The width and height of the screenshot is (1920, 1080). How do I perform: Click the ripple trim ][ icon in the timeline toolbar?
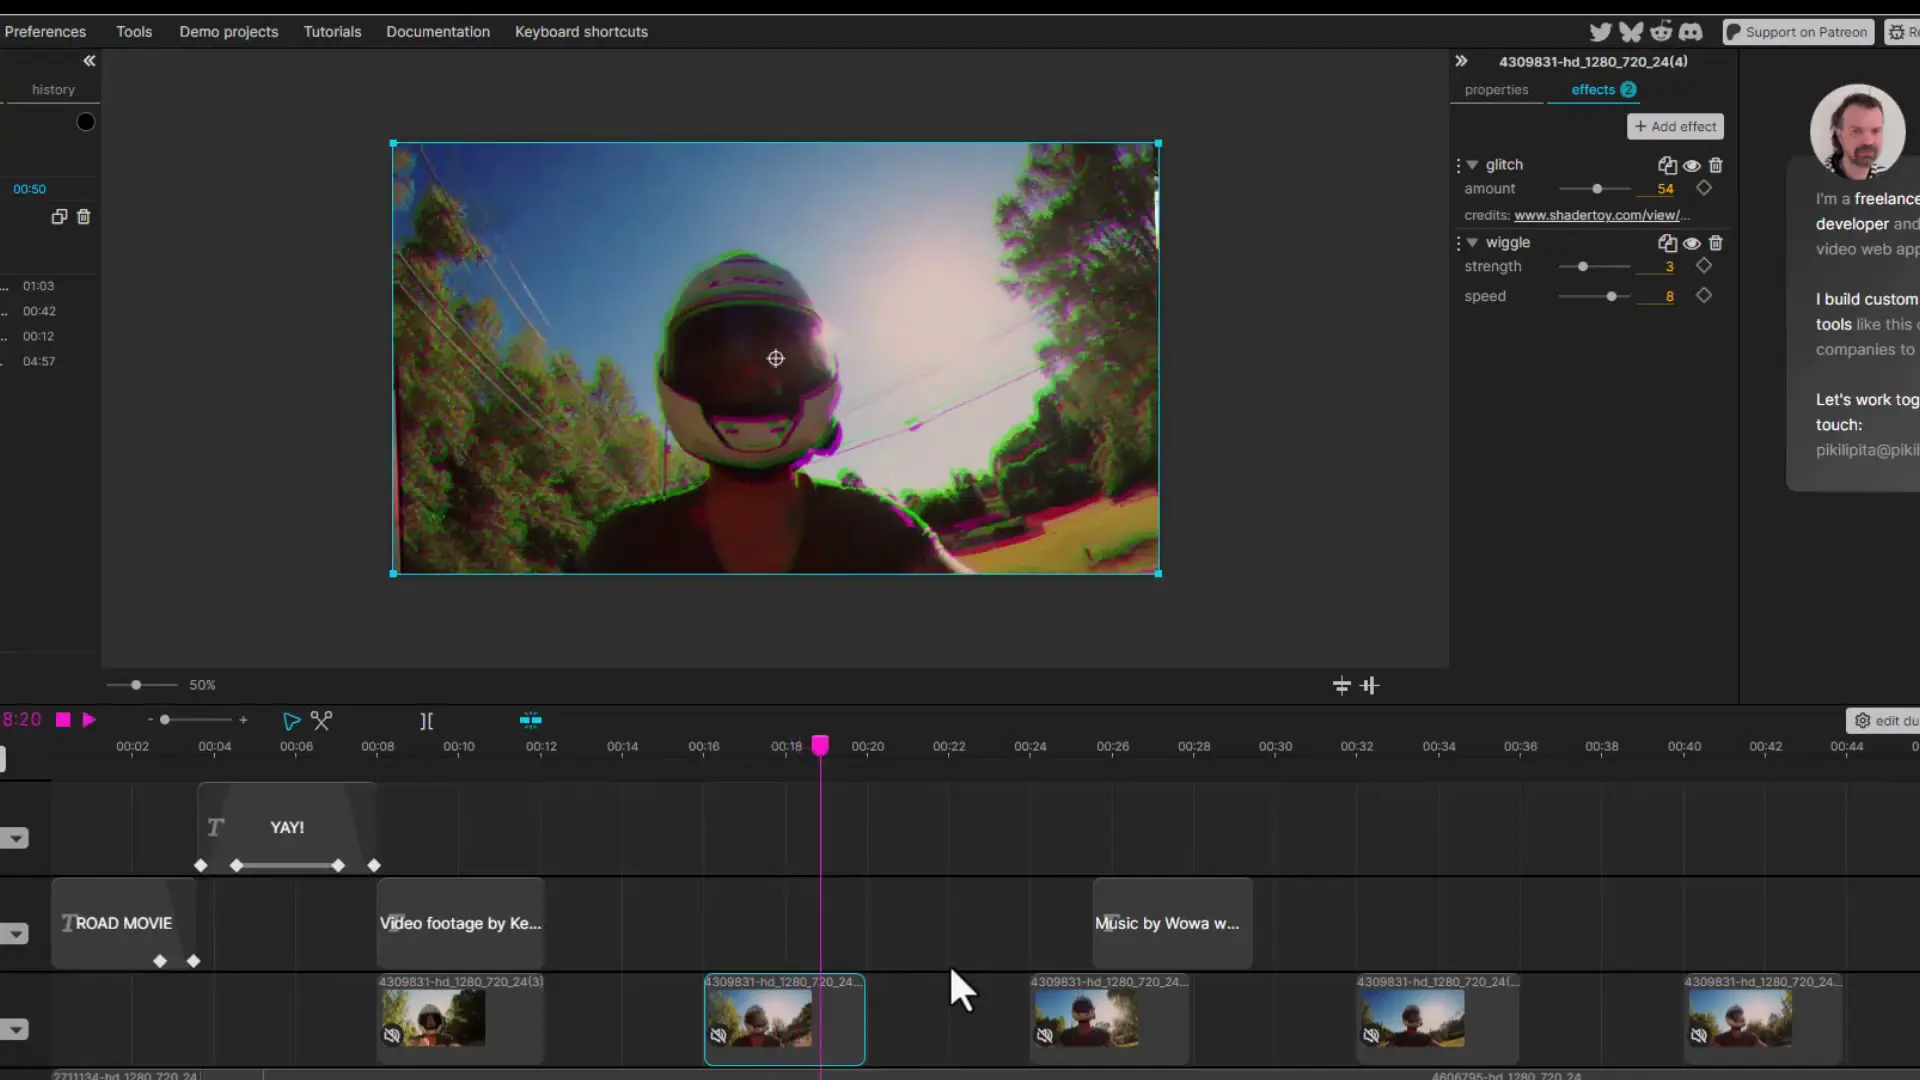pyautogui.click(x=427, y=720)
